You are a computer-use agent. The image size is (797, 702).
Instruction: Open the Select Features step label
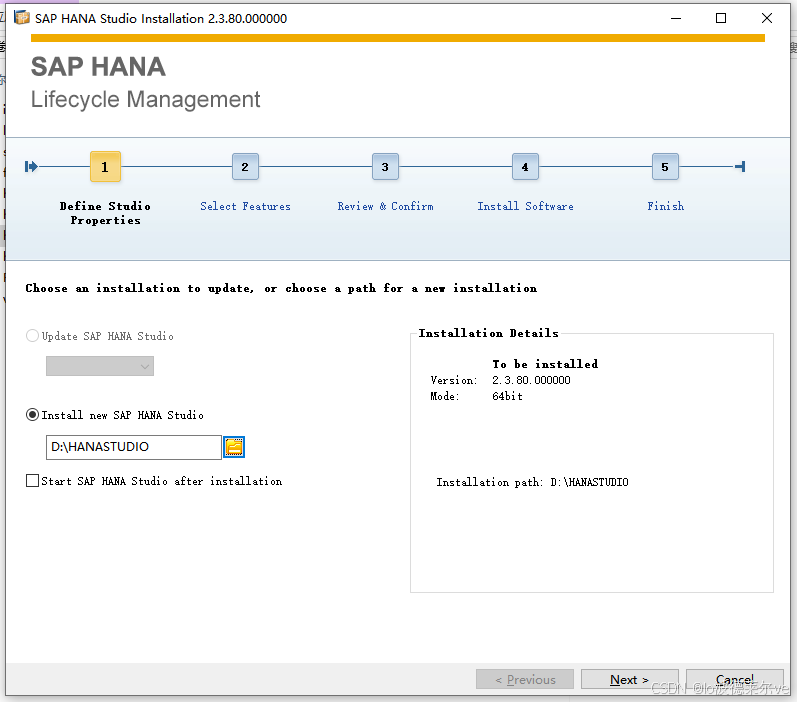pos(245,206)
